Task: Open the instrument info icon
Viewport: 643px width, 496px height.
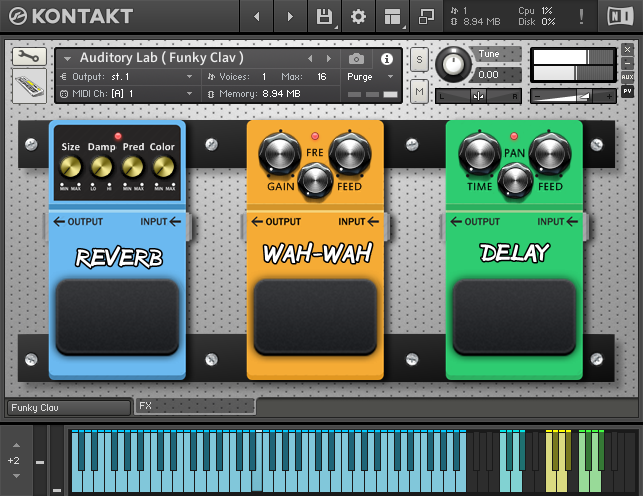Action: coord(387,59)
